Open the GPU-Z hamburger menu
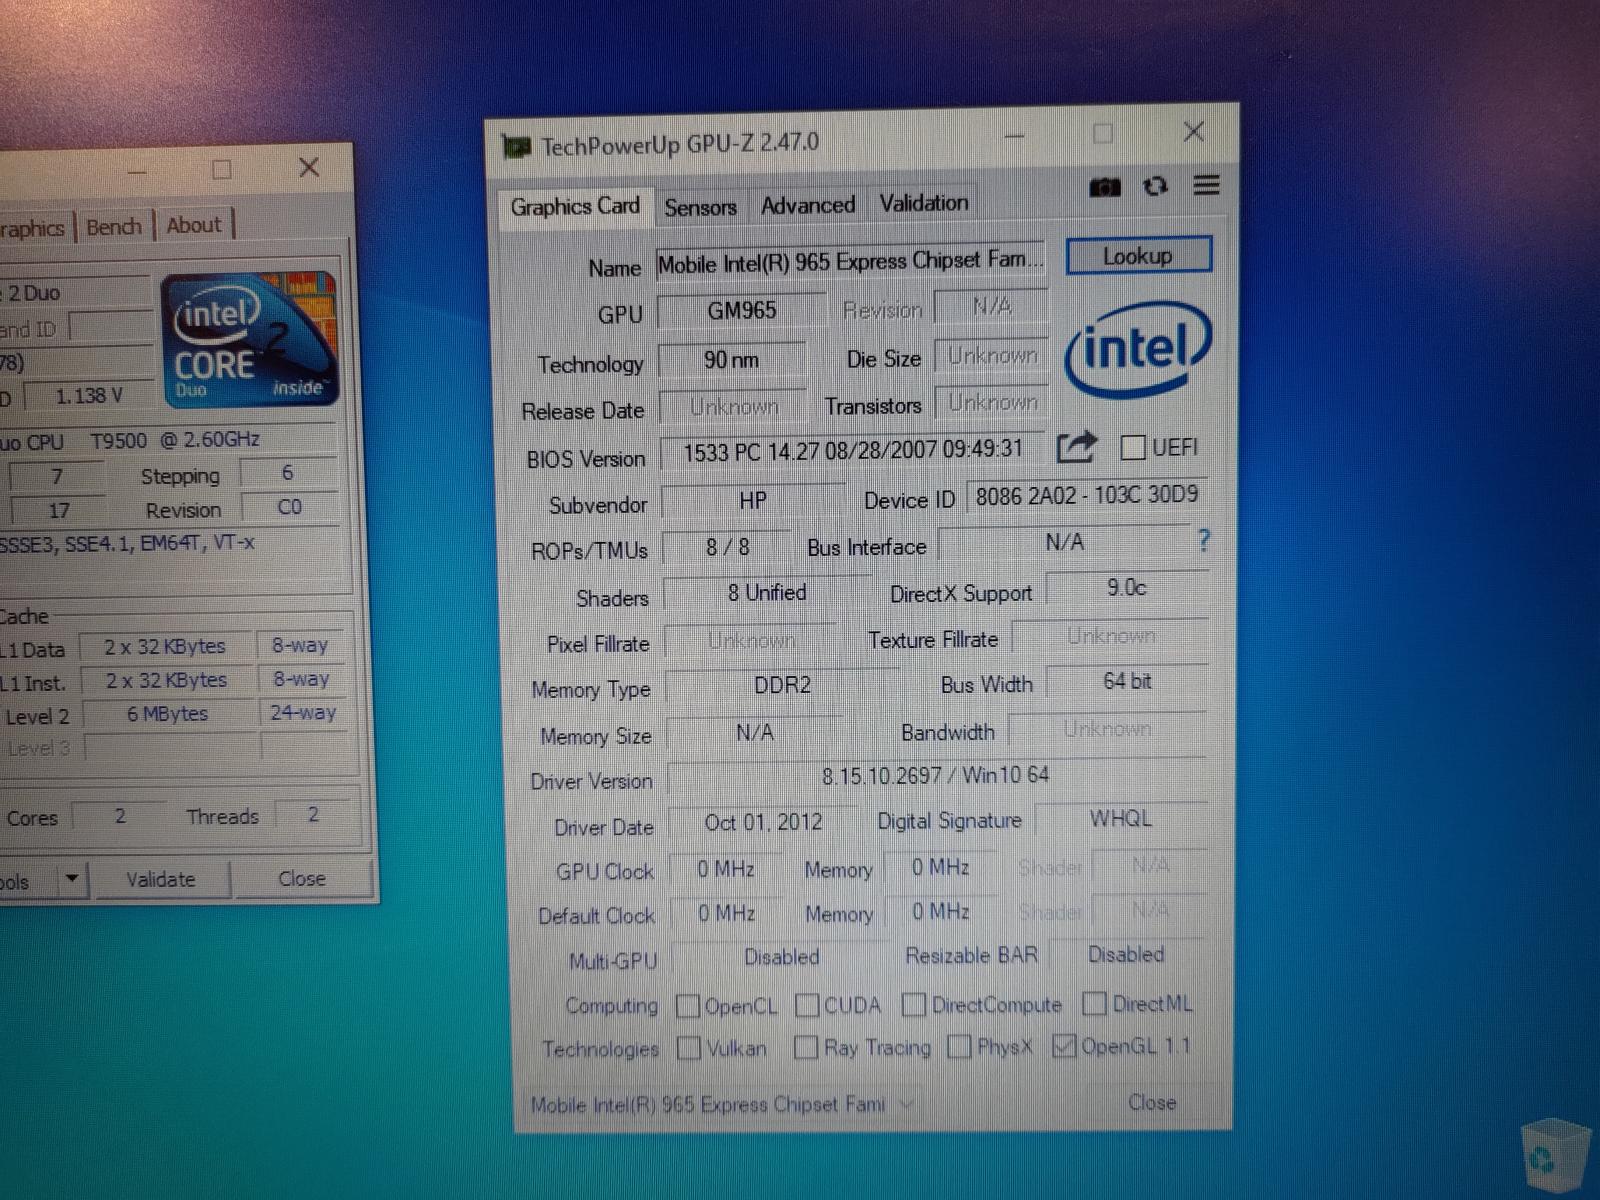The image size is (1600, 1200). pos(1207,185)
